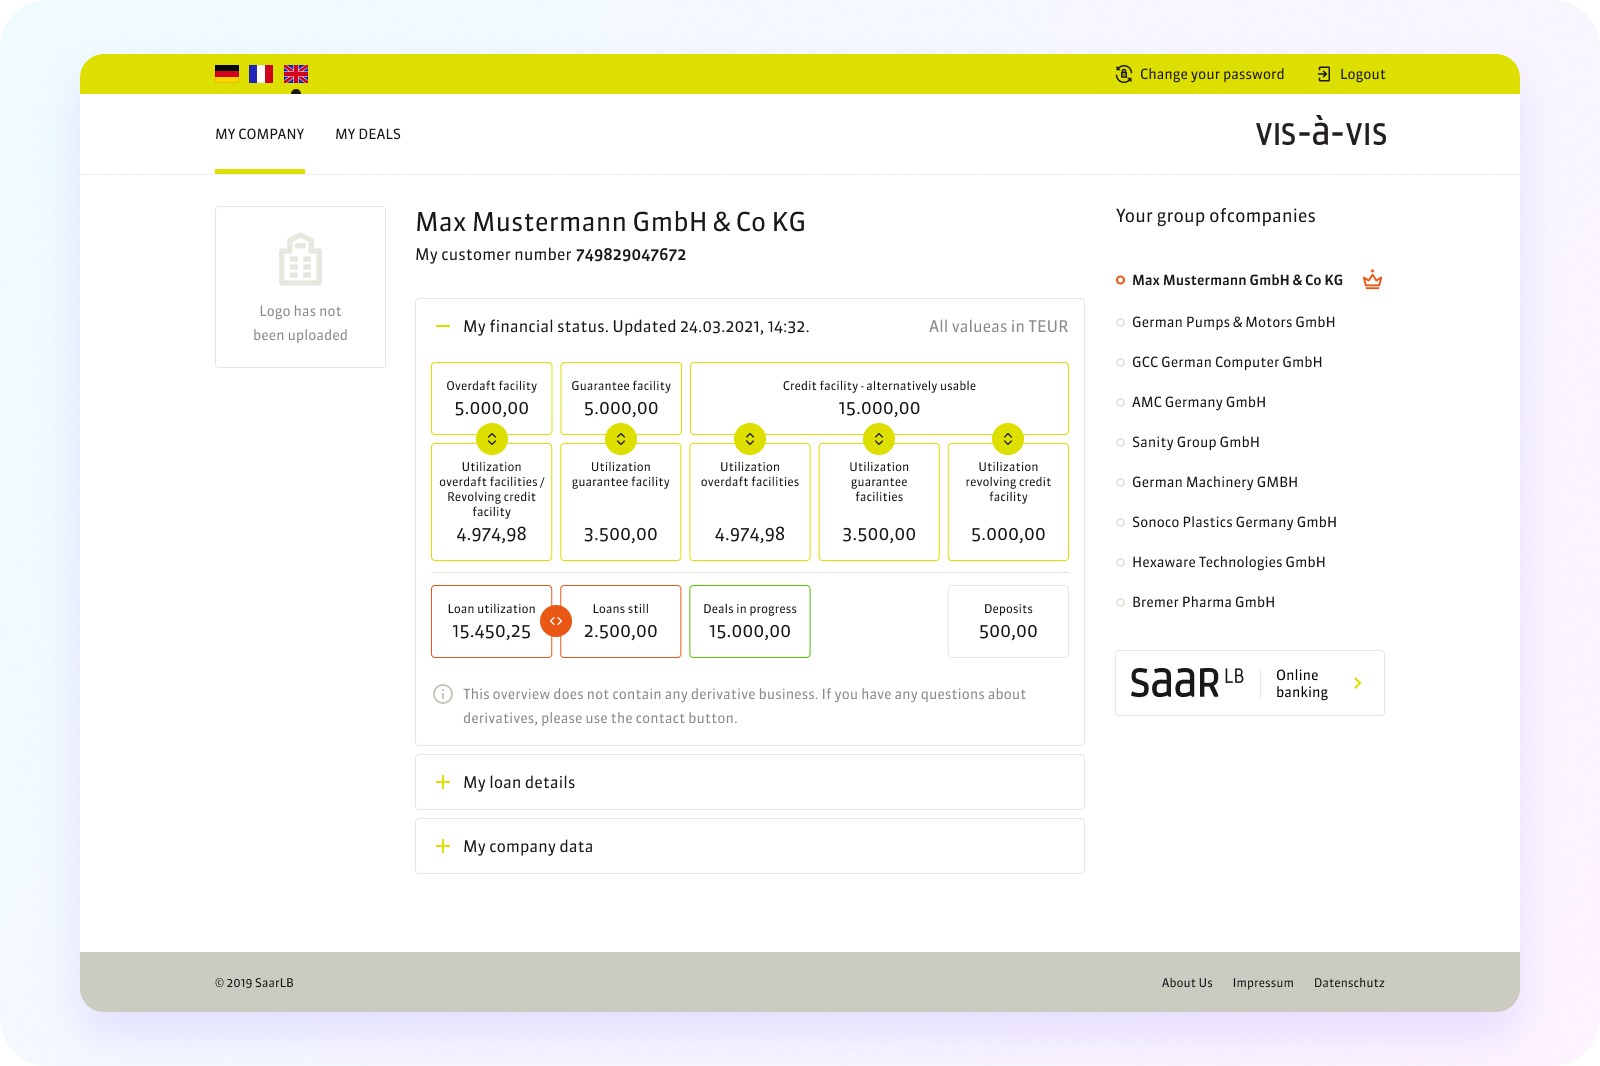The image size is (1600, 1066).
Task: Click the customer number 749829047672
Action: [x=631, y=255]
